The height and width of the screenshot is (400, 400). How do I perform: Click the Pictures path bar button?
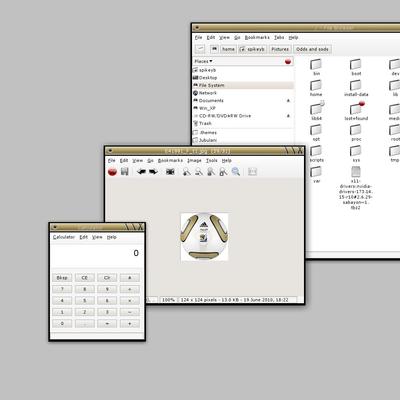(x=280, y=49)
